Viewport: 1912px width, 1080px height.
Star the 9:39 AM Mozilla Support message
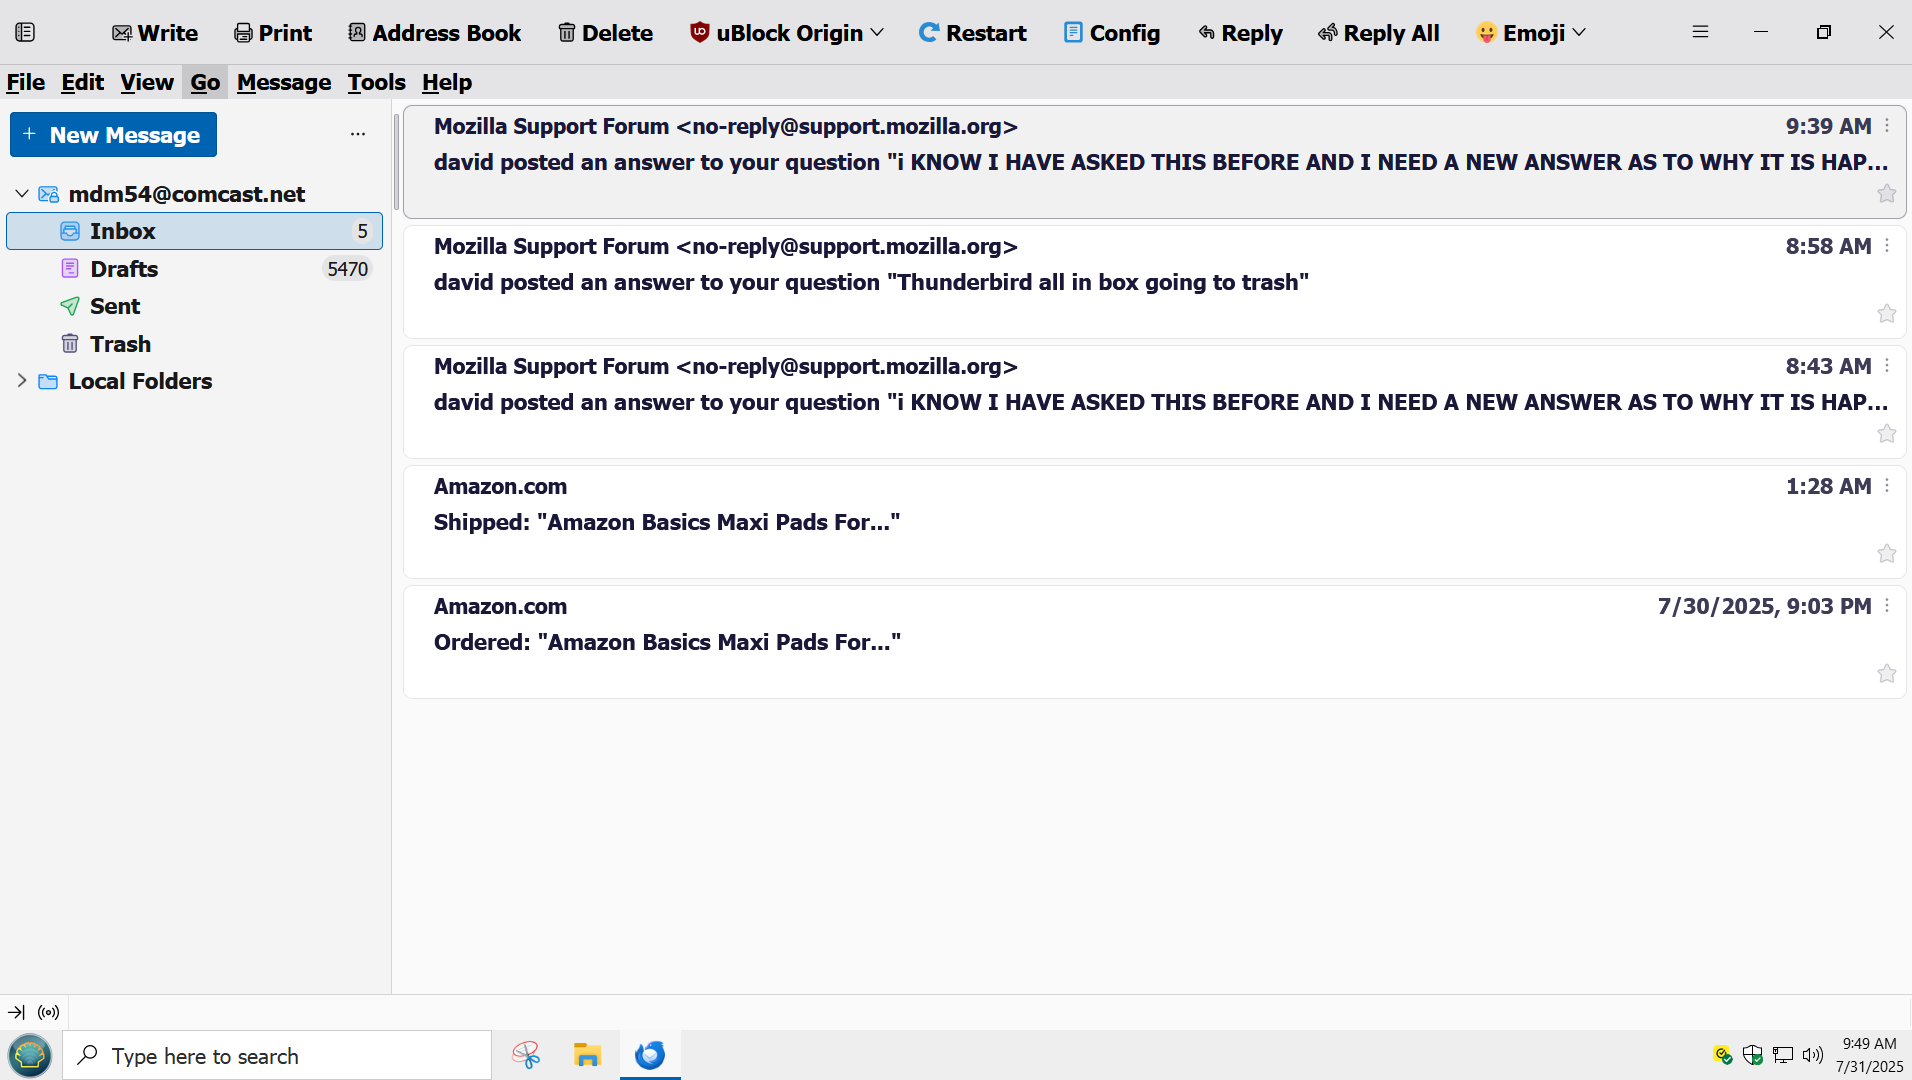click(x=1887, y=194)
